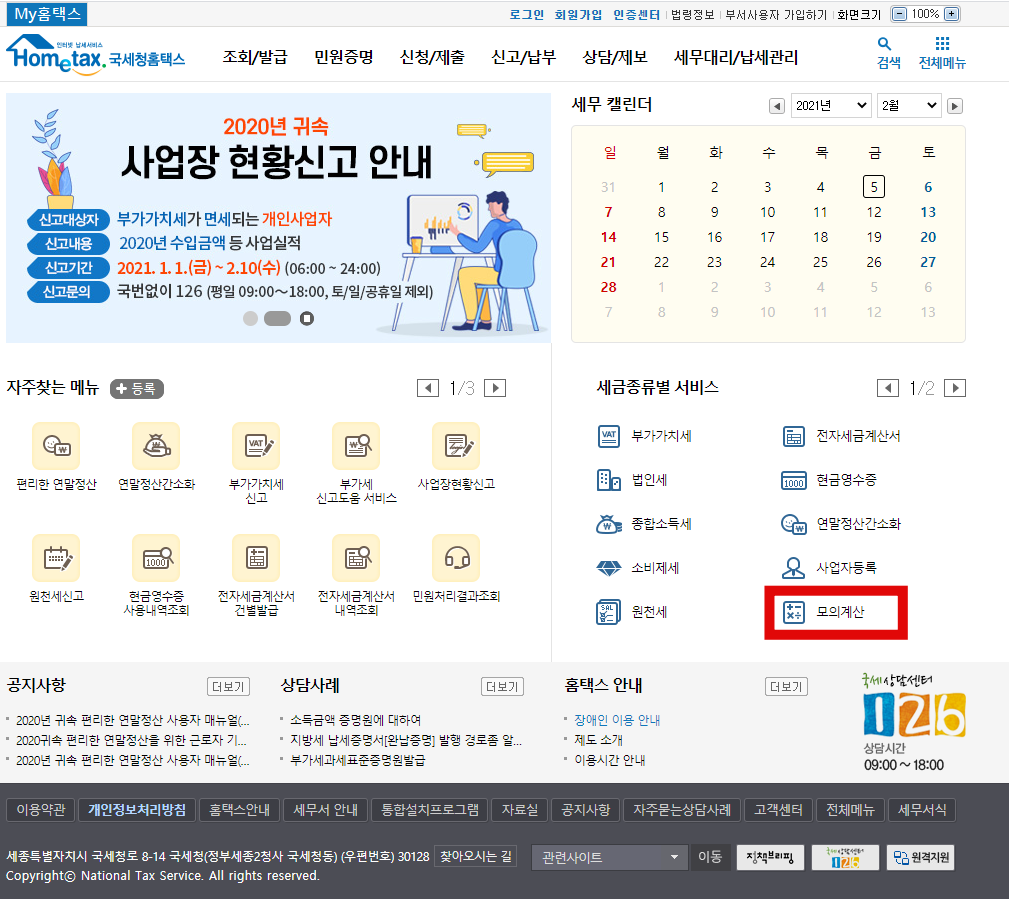Change the month dropdown to another month
1009x910 pixels.
908,105
